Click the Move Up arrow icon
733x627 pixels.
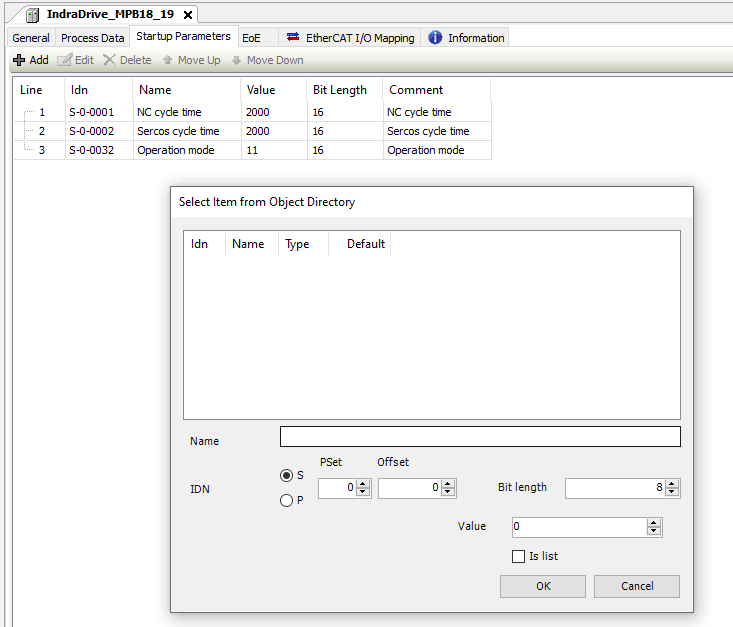pyautogui.click(x=167, y=60)
